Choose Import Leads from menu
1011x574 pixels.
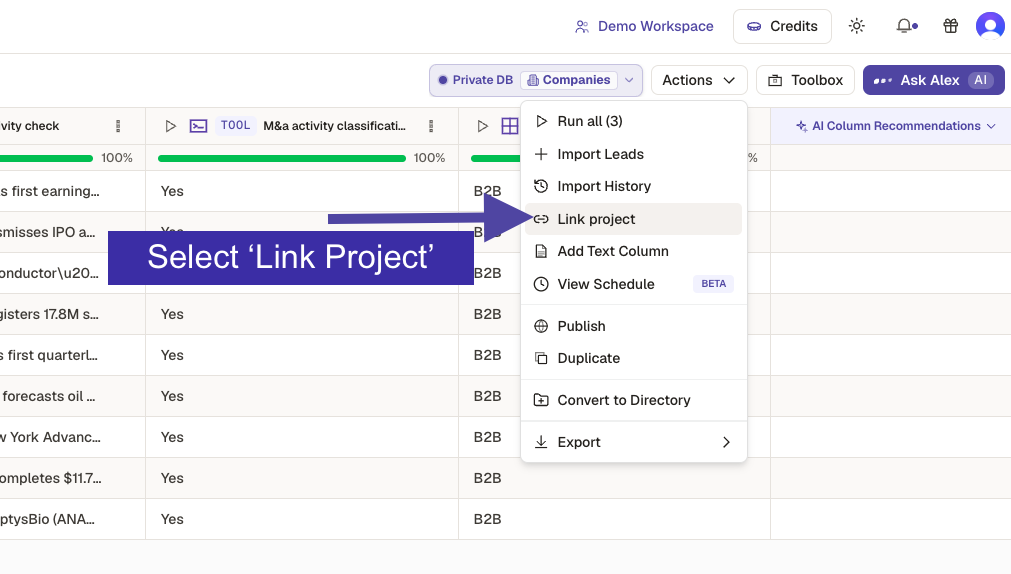click(x=633, y=154)
